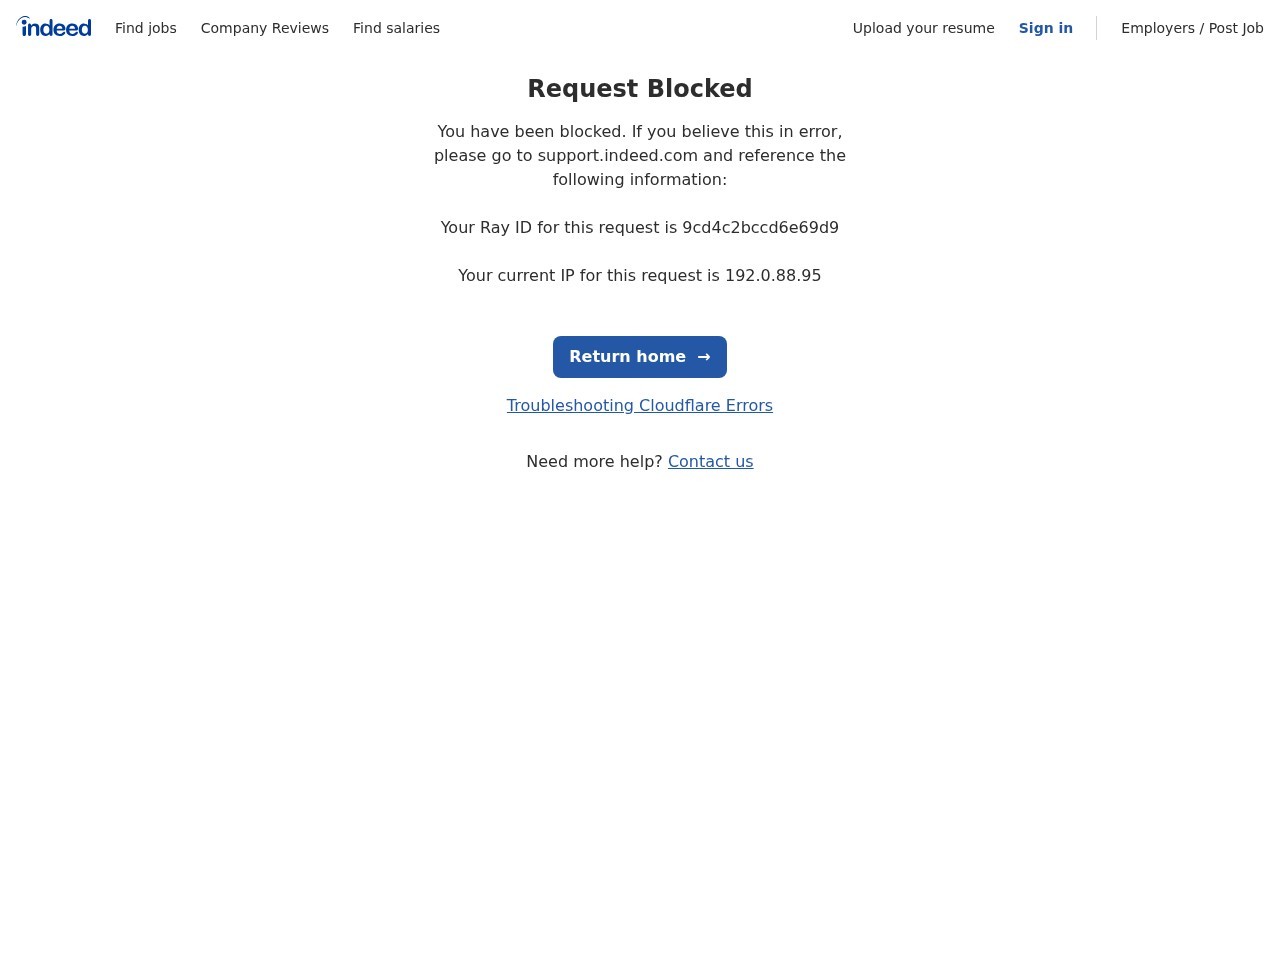The height and width of the screenshot is (960, 1280).
Task: Click the Ray ID value 9cd4c2bccd6e69d9
Action: pyautogui.click(x=761, y=227)
